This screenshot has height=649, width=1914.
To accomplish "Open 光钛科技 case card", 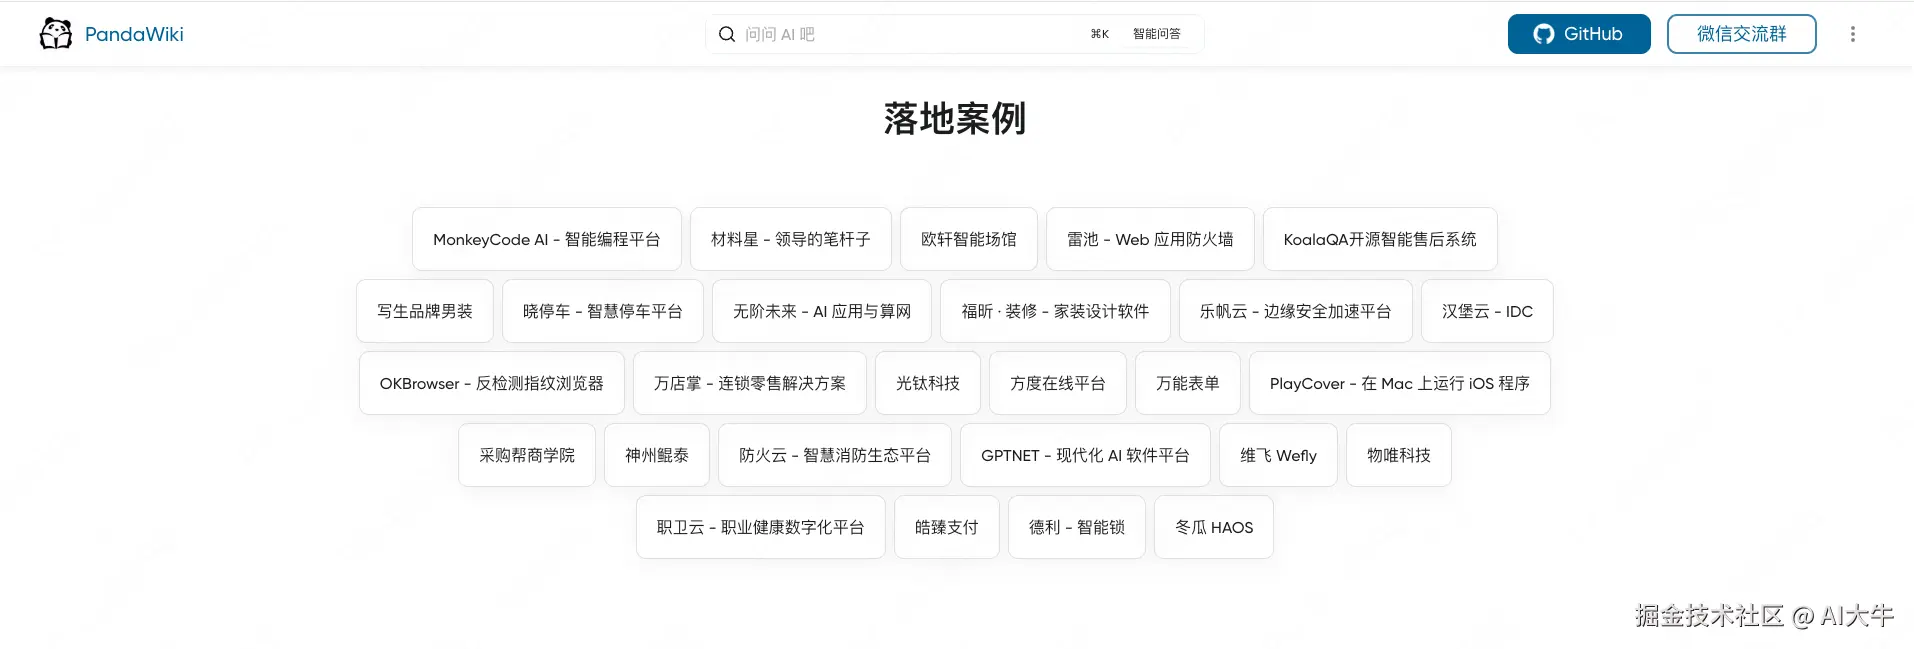I will [928, 383].
